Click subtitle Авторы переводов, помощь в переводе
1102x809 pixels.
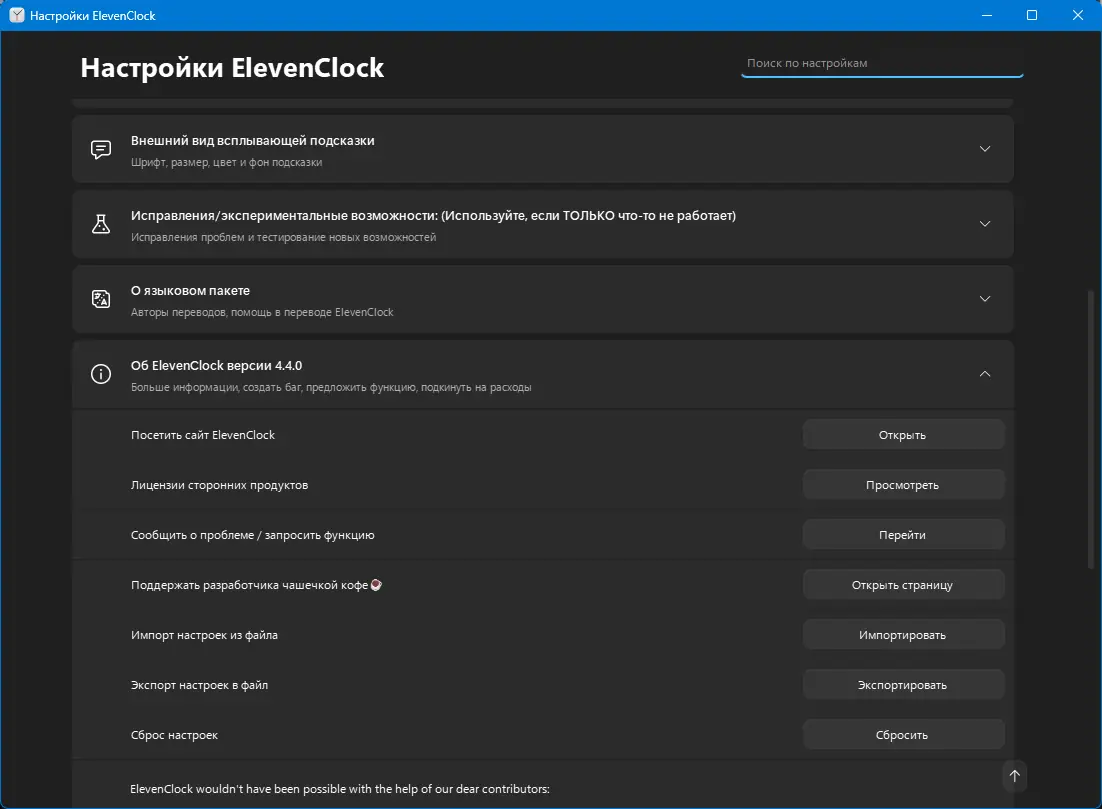pos(261,312)
